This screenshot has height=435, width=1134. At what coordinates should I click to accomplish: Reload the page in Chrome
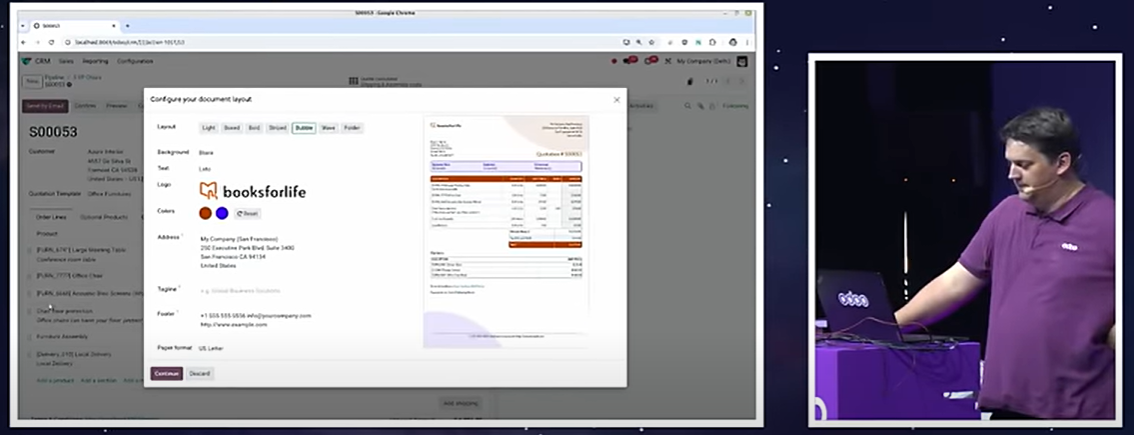click(x=51, y=43)
